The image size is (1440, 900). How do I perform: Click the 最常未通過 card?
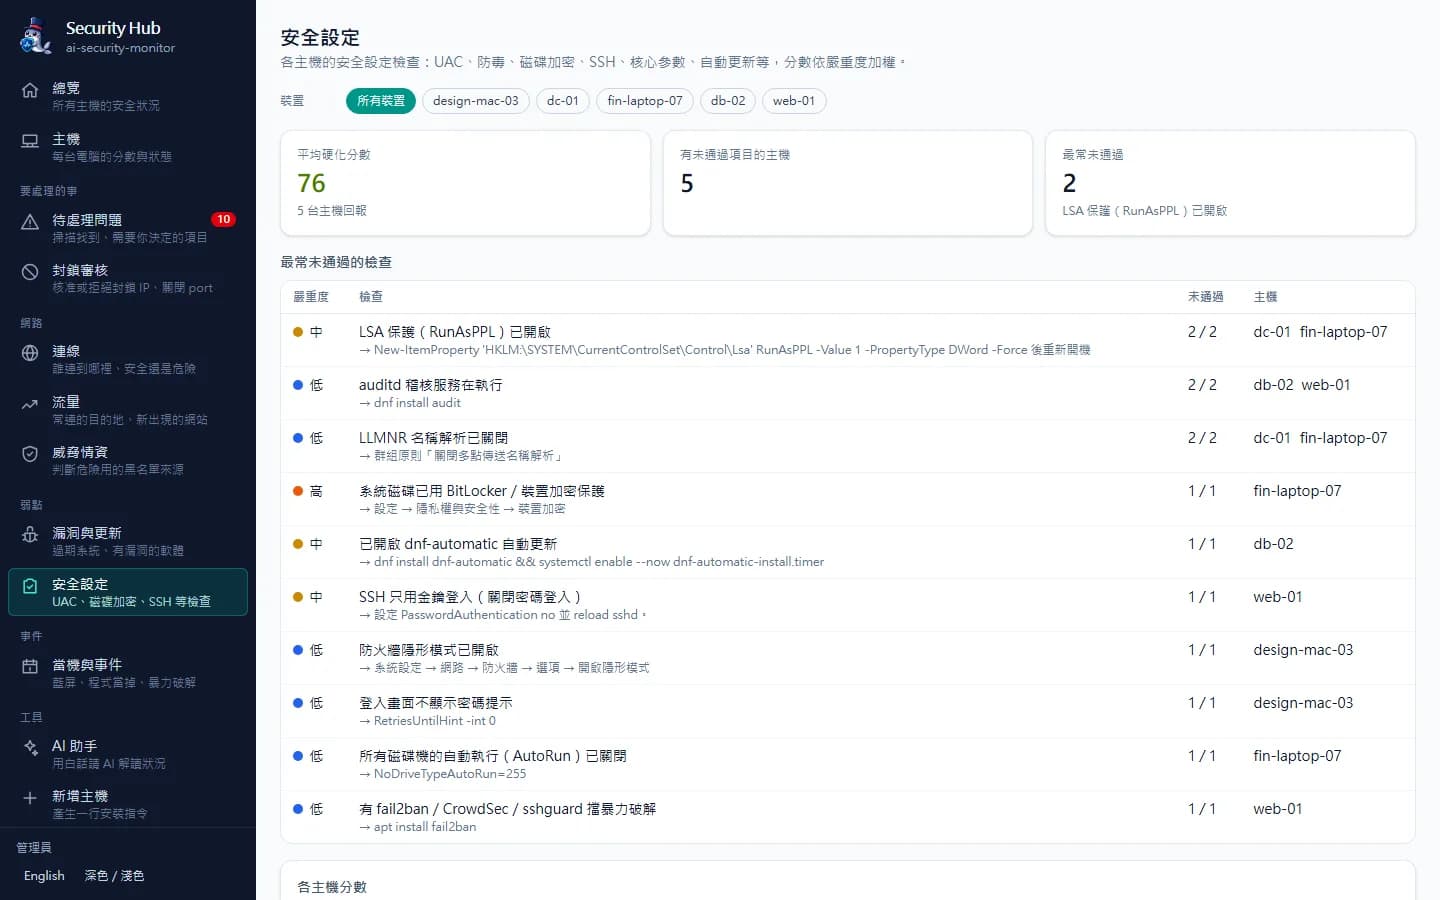[1230, 183]
